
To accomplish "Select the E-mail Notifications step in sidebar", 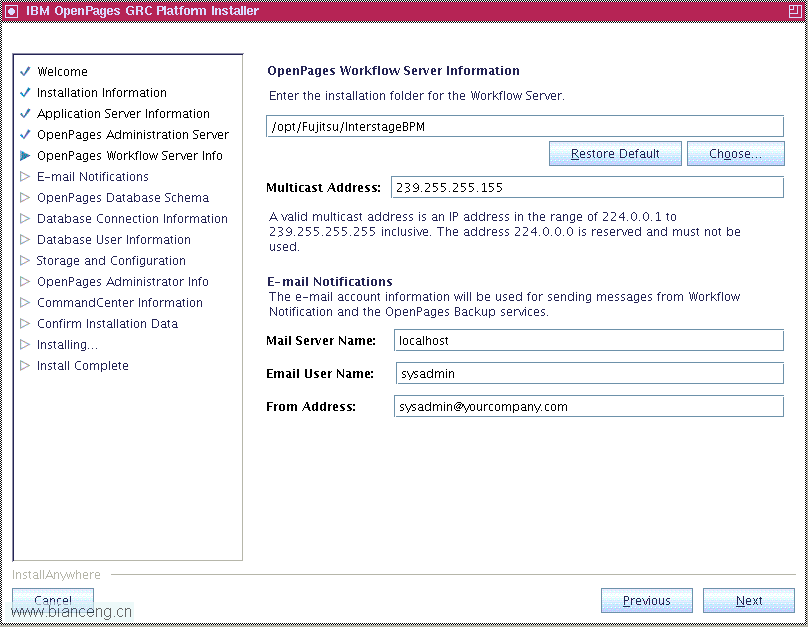I will coord(93,177).
